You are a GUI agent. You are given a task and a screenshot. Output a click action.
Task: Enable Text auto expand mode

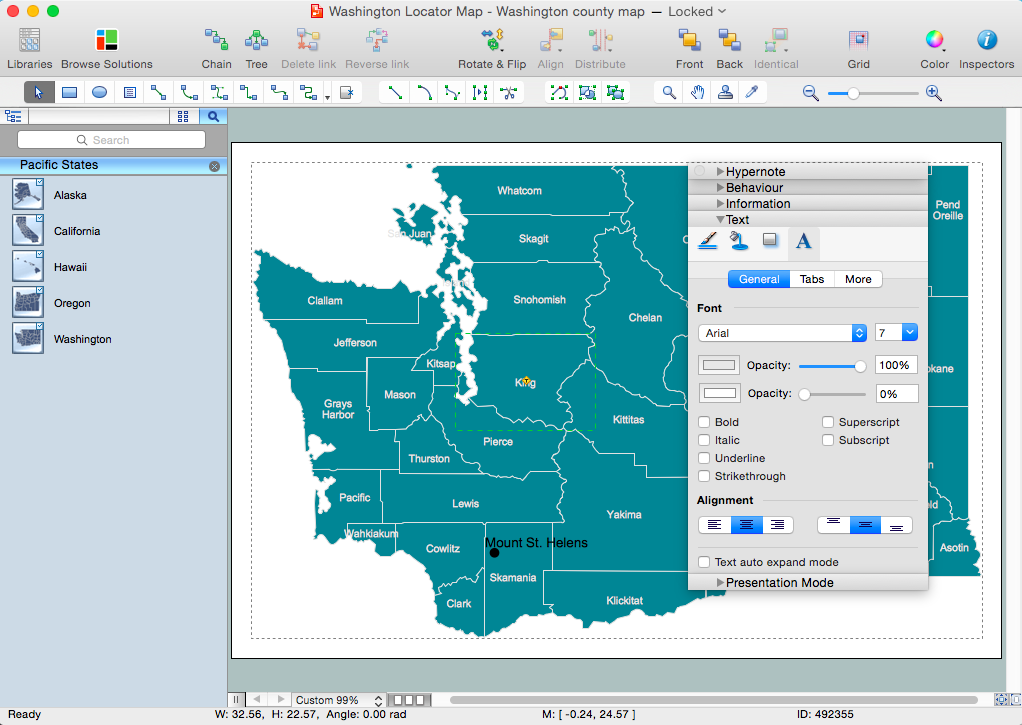click(705, 563)
